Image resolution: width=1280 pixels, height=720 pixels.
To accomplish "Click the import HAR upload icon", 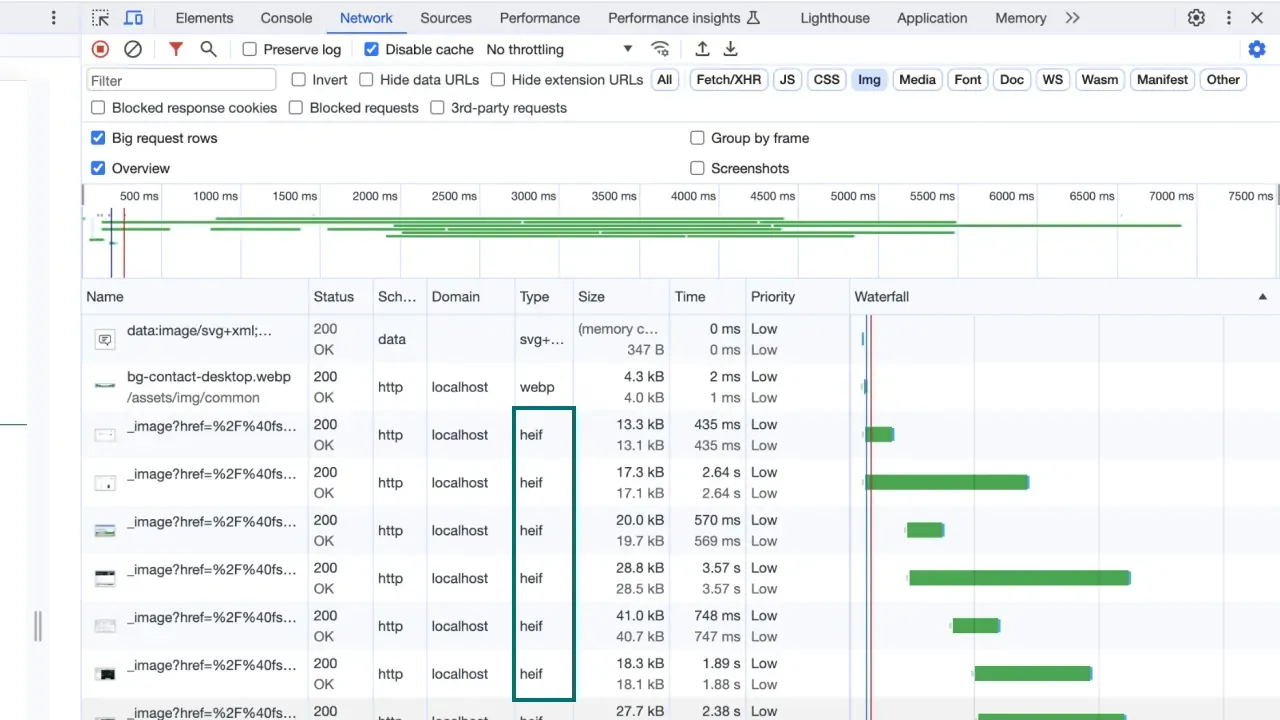I will pyautogui.click(x=702, y=49).
